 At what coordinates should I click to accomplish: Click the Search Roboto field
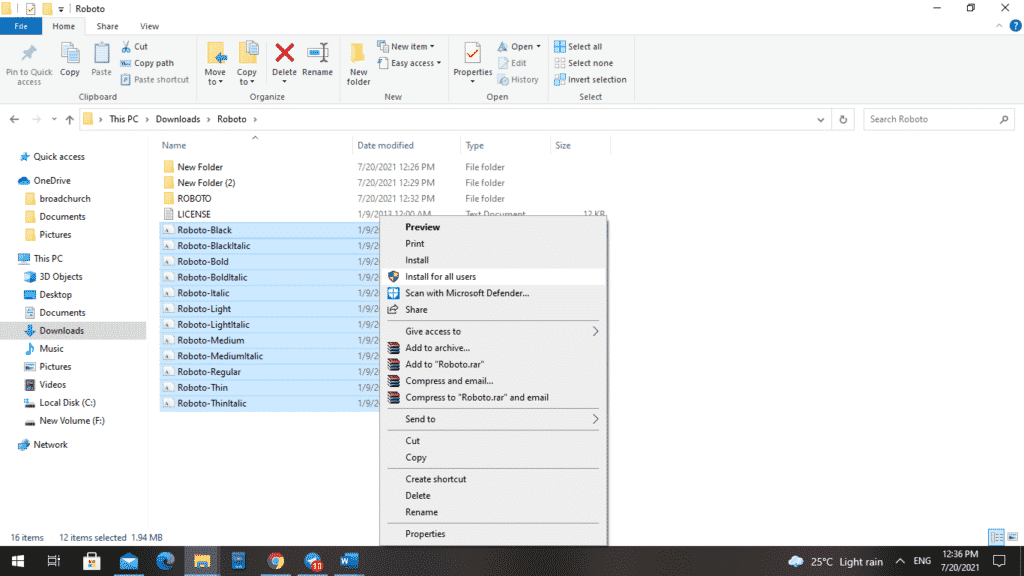click(939, 120)
